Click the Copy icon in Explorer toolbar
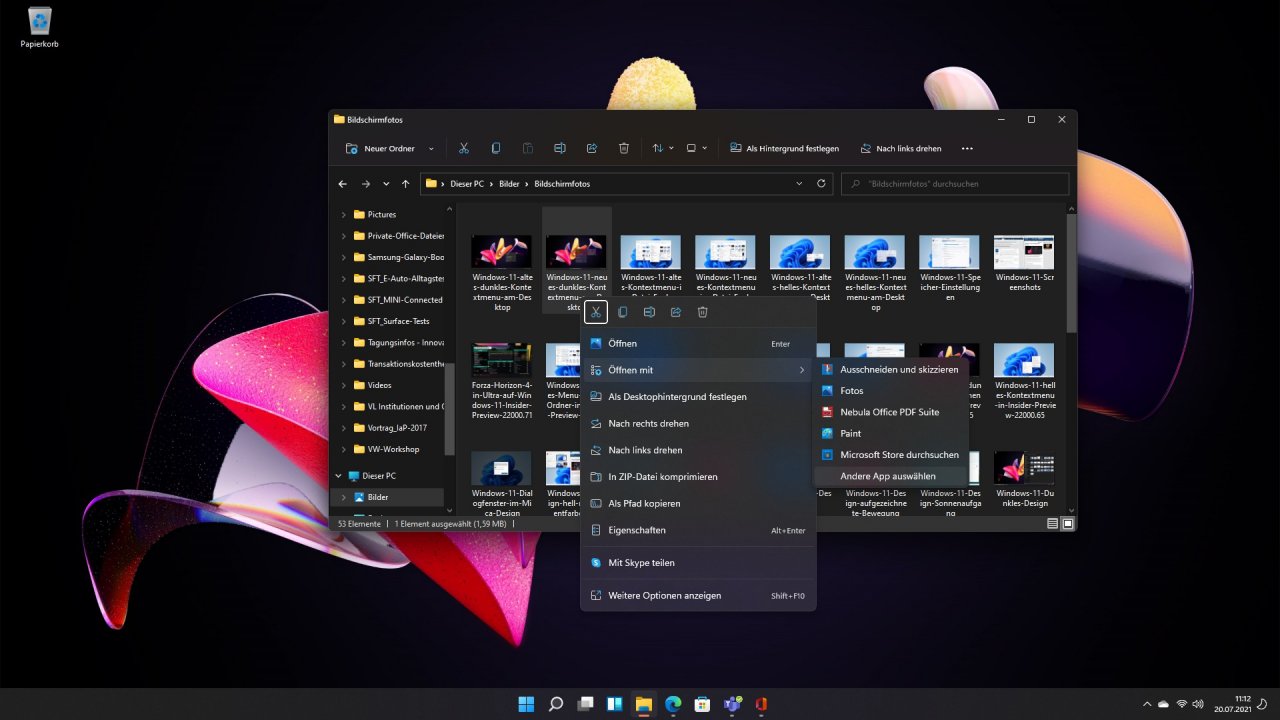 point(496,148)
